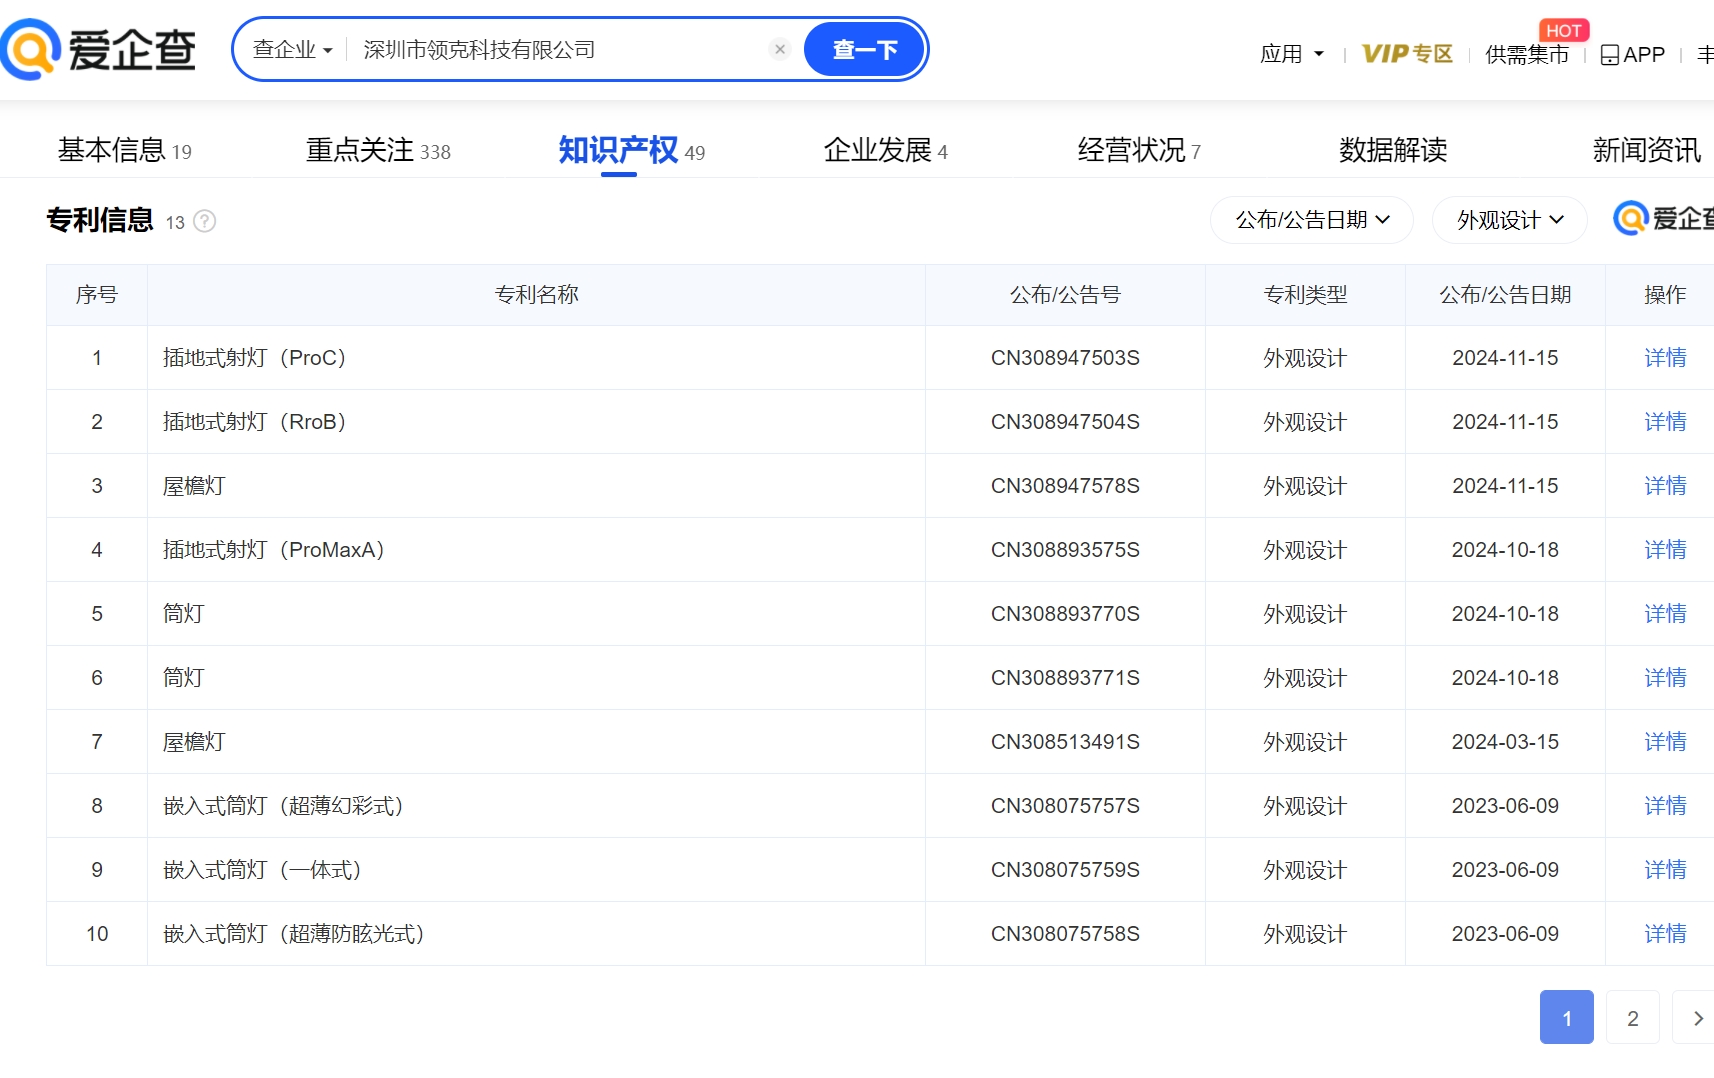Click the company name search input field
1714x1078 pixels.
(x=560, y=50)
